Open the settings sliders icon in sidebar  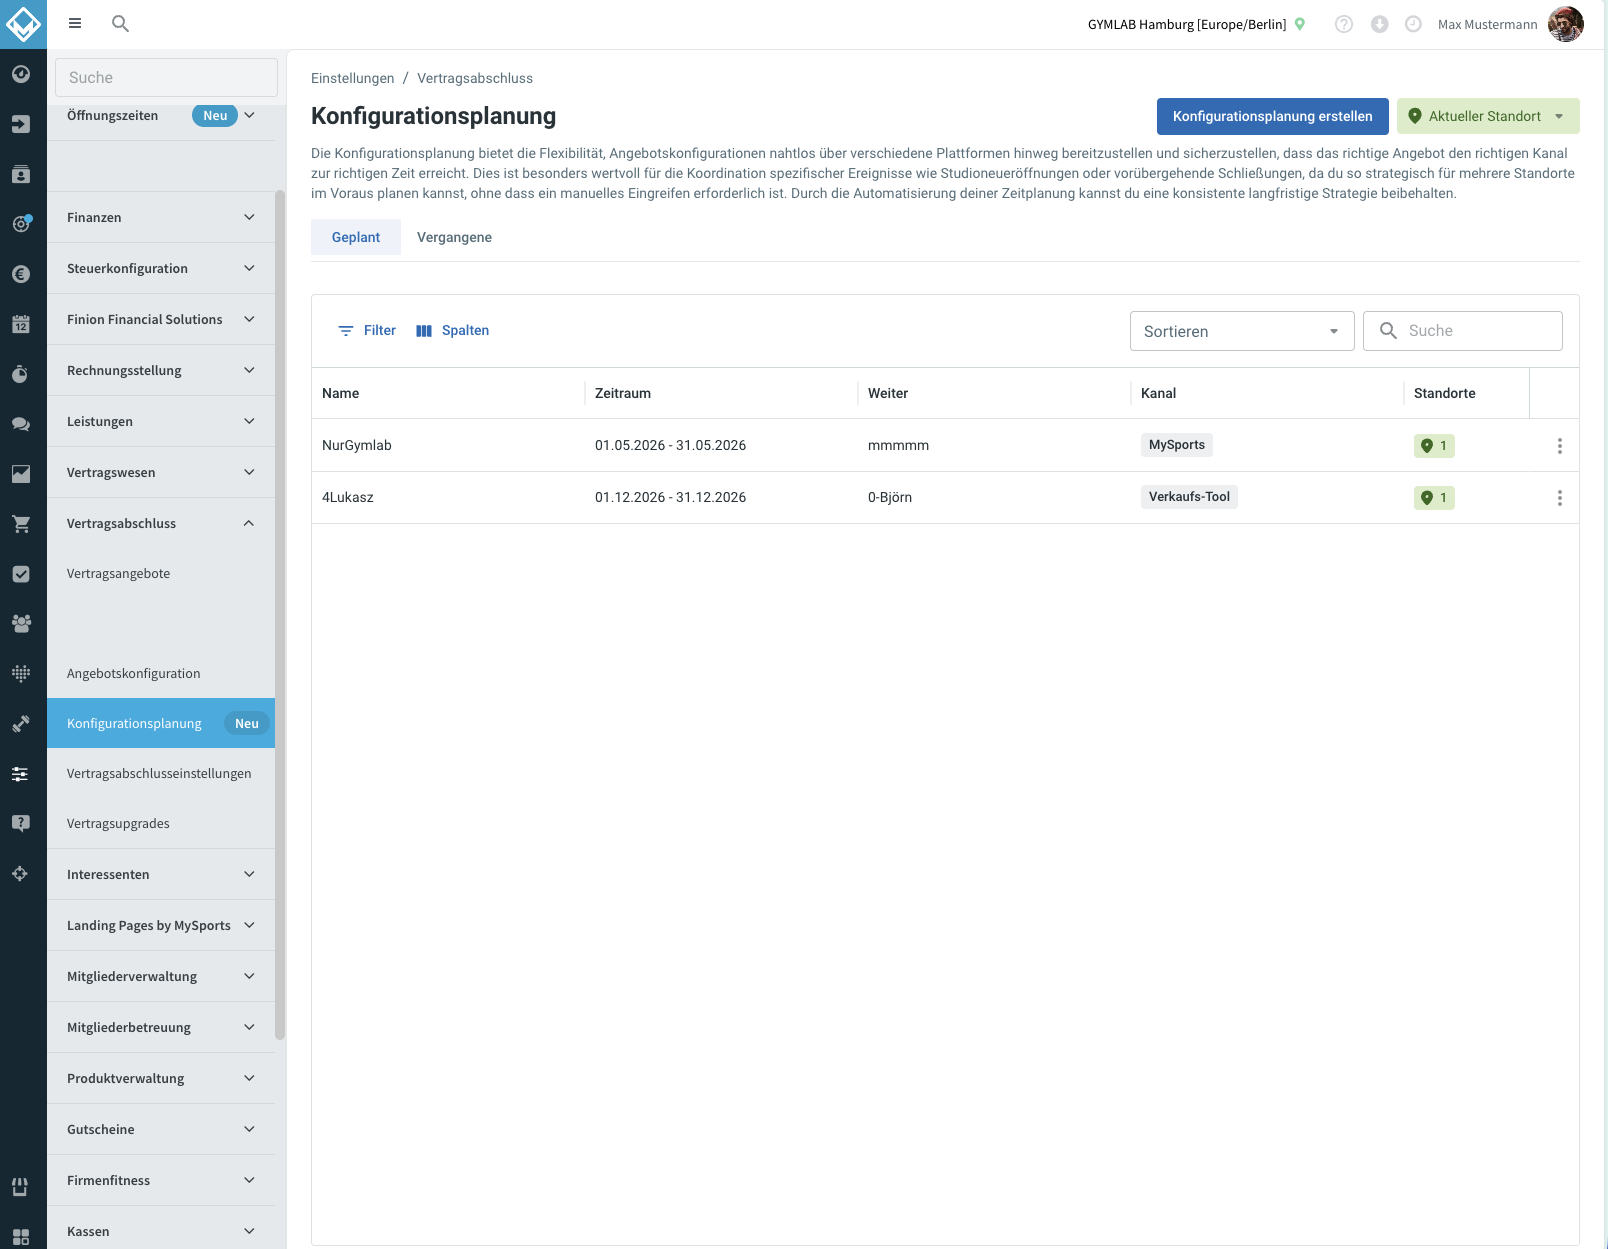pyautogui.click(x=21, y=774)
